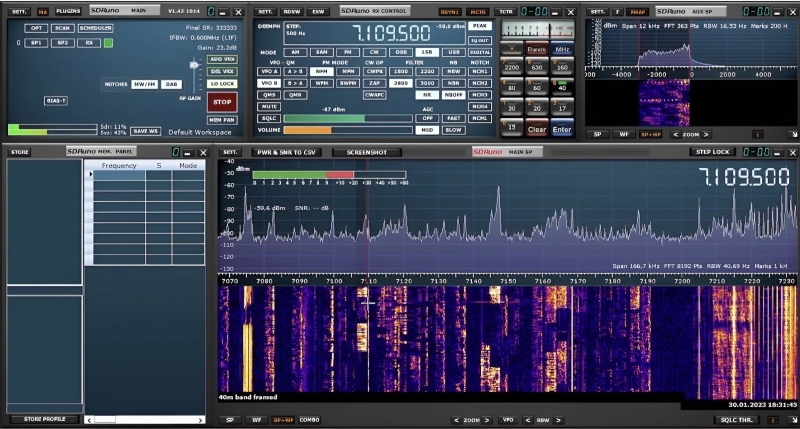800x429 pixels.
Task: Click the zoom-in arrow in Main SP
Action: [x=487, y=420]
